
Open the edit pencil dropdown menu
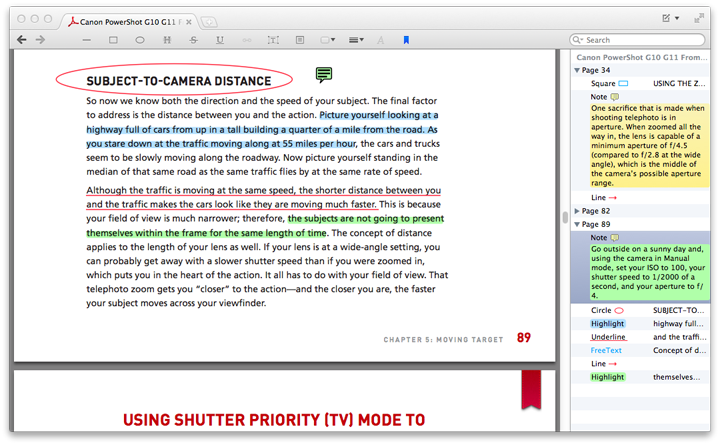[670, 18]
